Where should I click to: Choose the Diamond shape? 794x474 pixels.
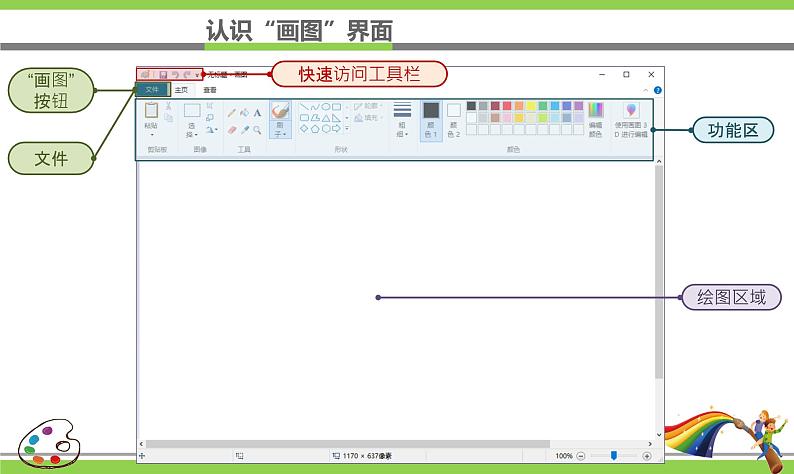click(304, 129)
